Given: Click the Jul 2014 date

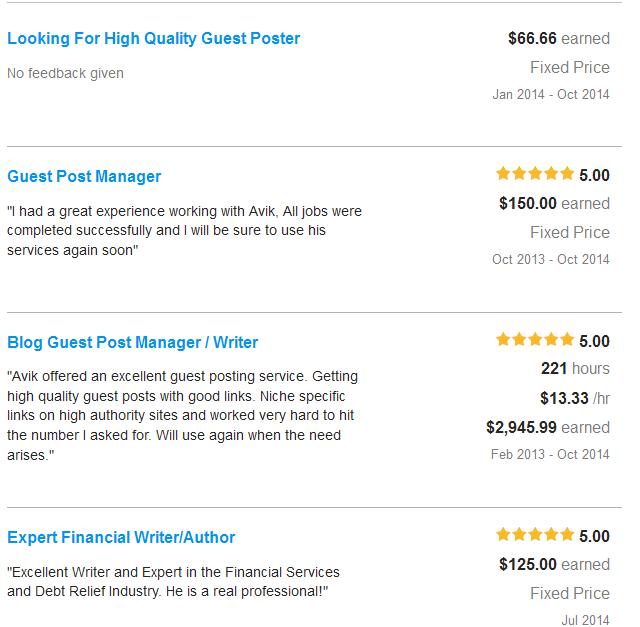Looking at the screenshot, I should point(585,620).
